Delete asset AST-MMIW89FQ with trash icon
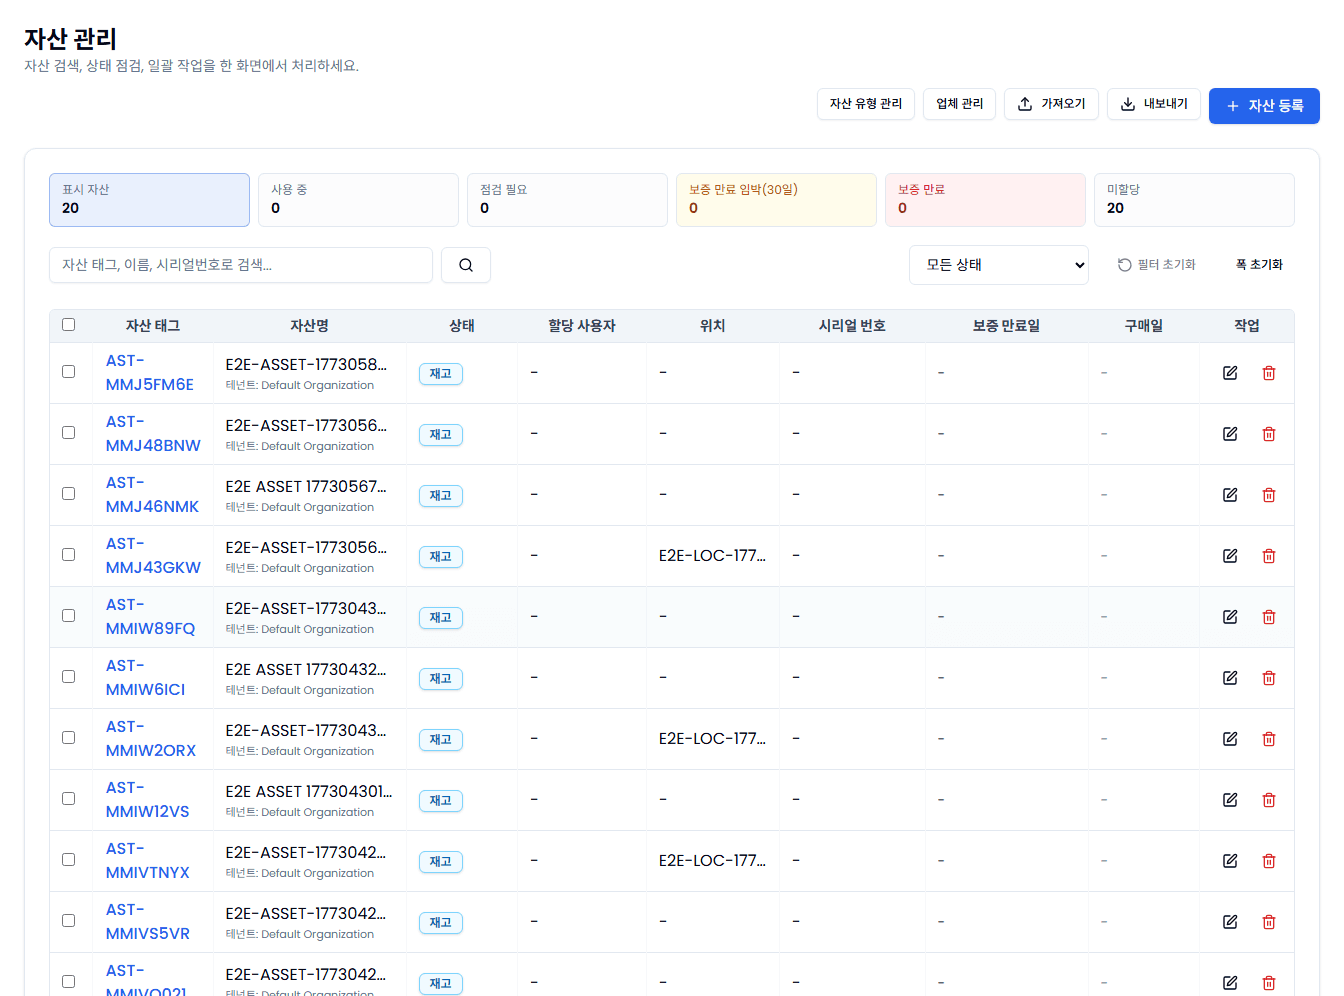Screen dimensions: 1344x996 1268,617
